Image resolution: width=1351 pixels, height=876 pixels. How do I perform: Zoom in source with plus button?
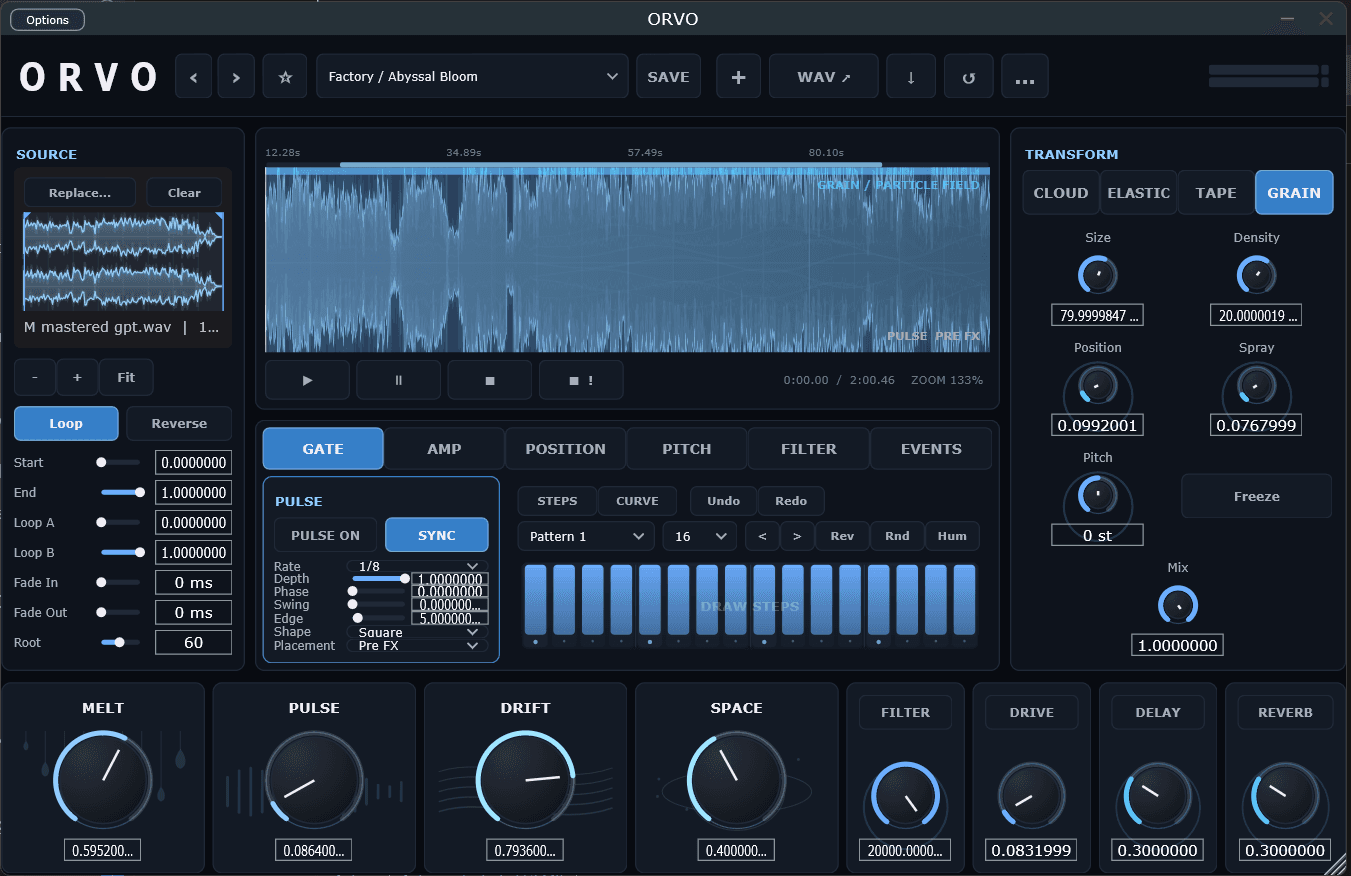tap(77, 378)
